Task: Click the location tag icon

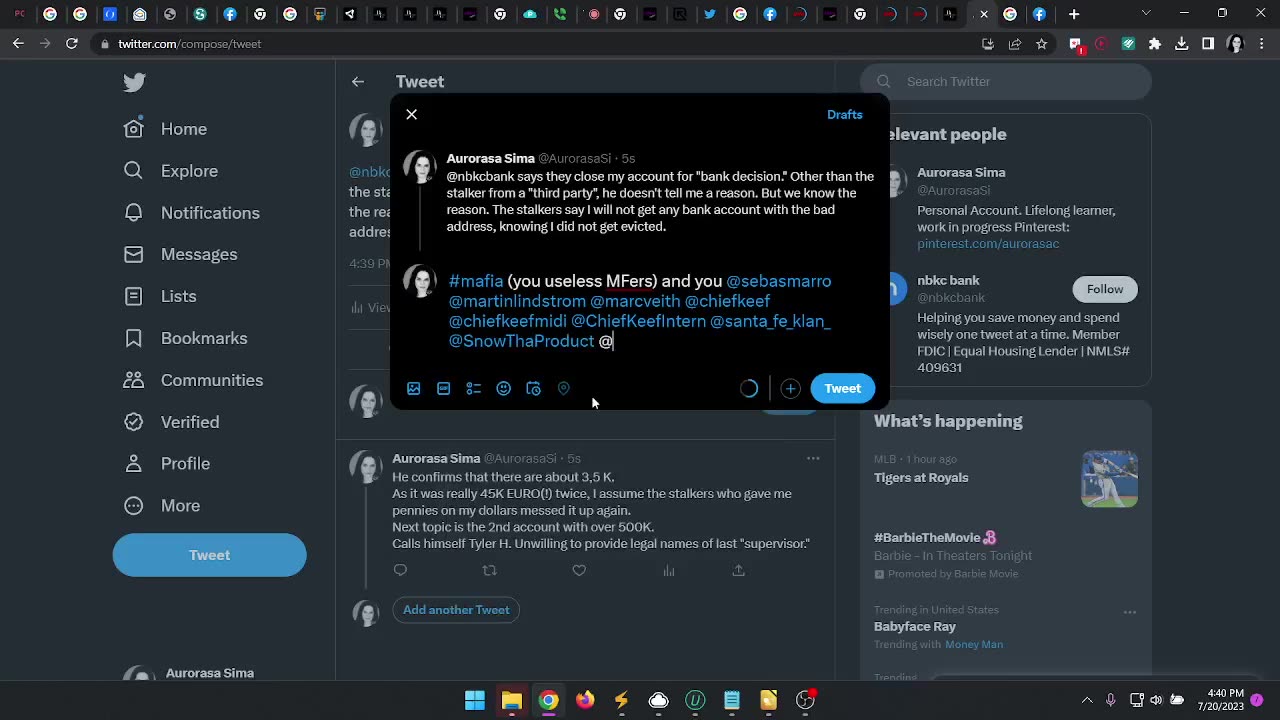Action: (x=564, y=389)
